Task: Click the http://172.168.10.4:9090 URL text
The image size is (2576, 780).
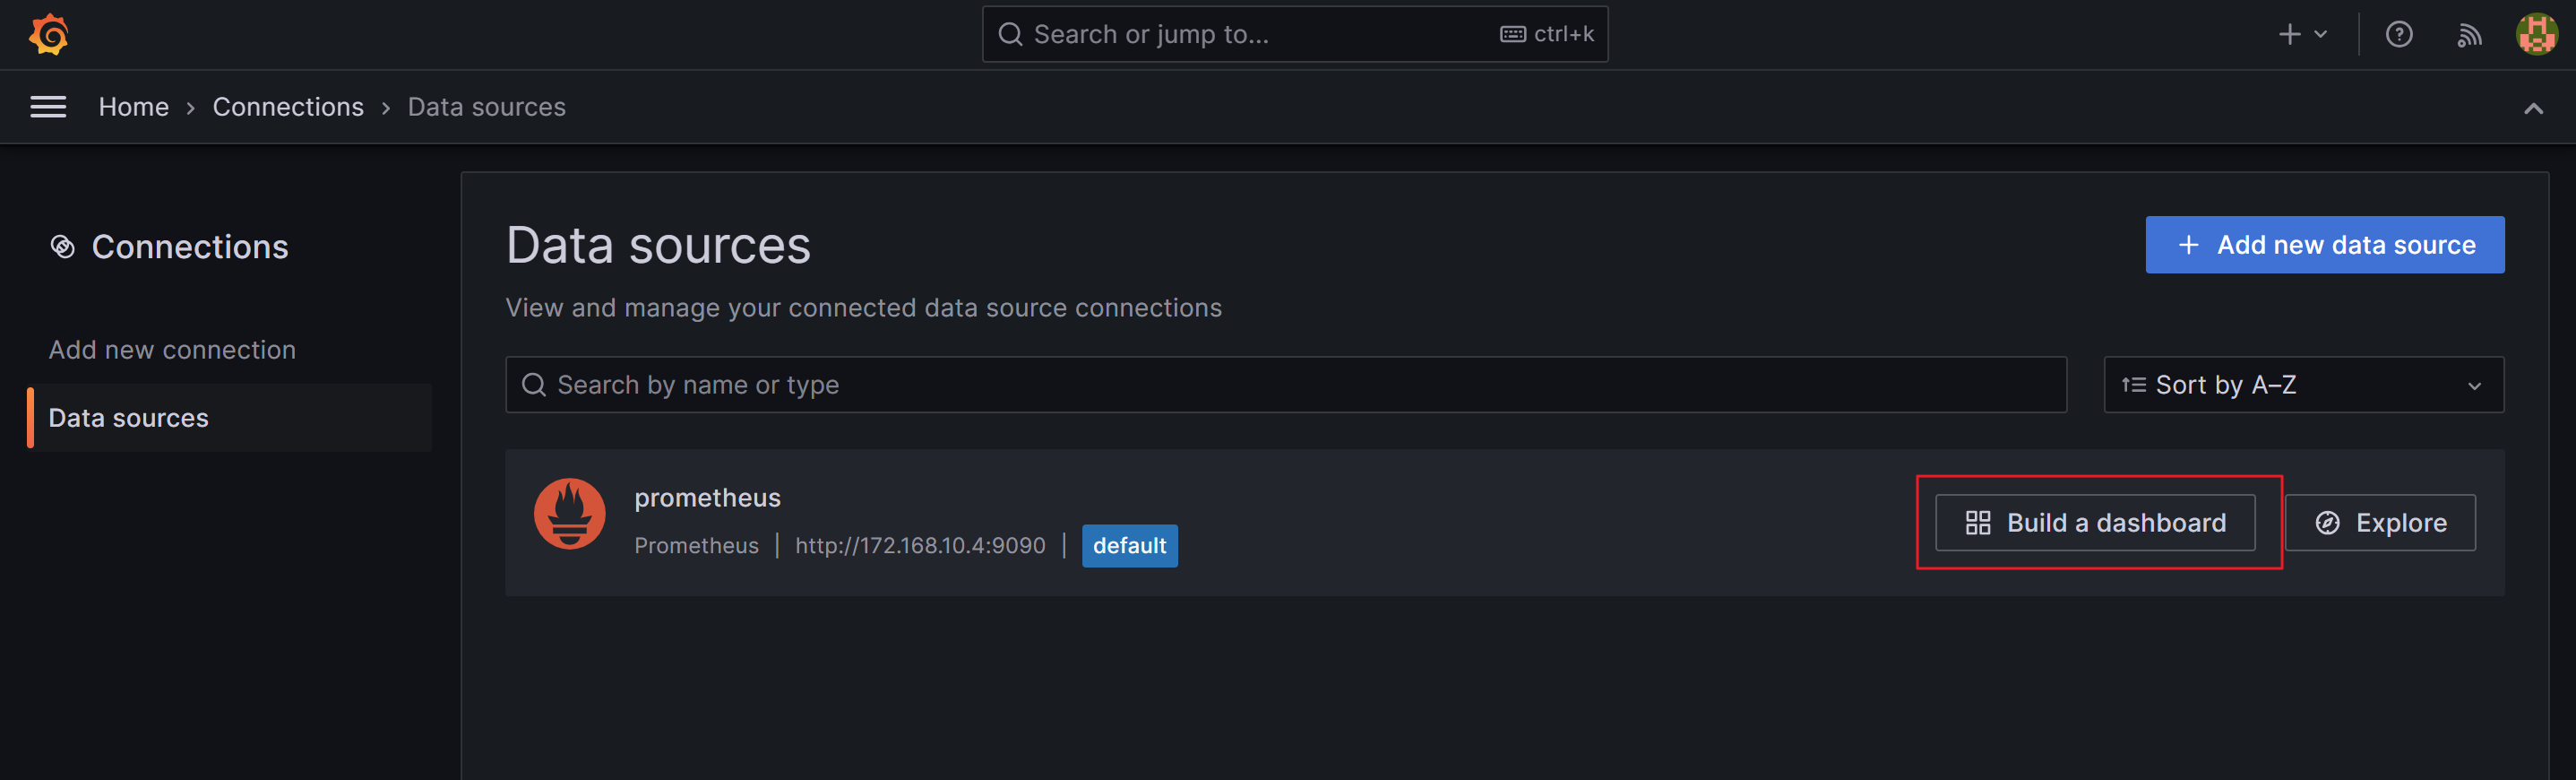Action: coord(920,546)
